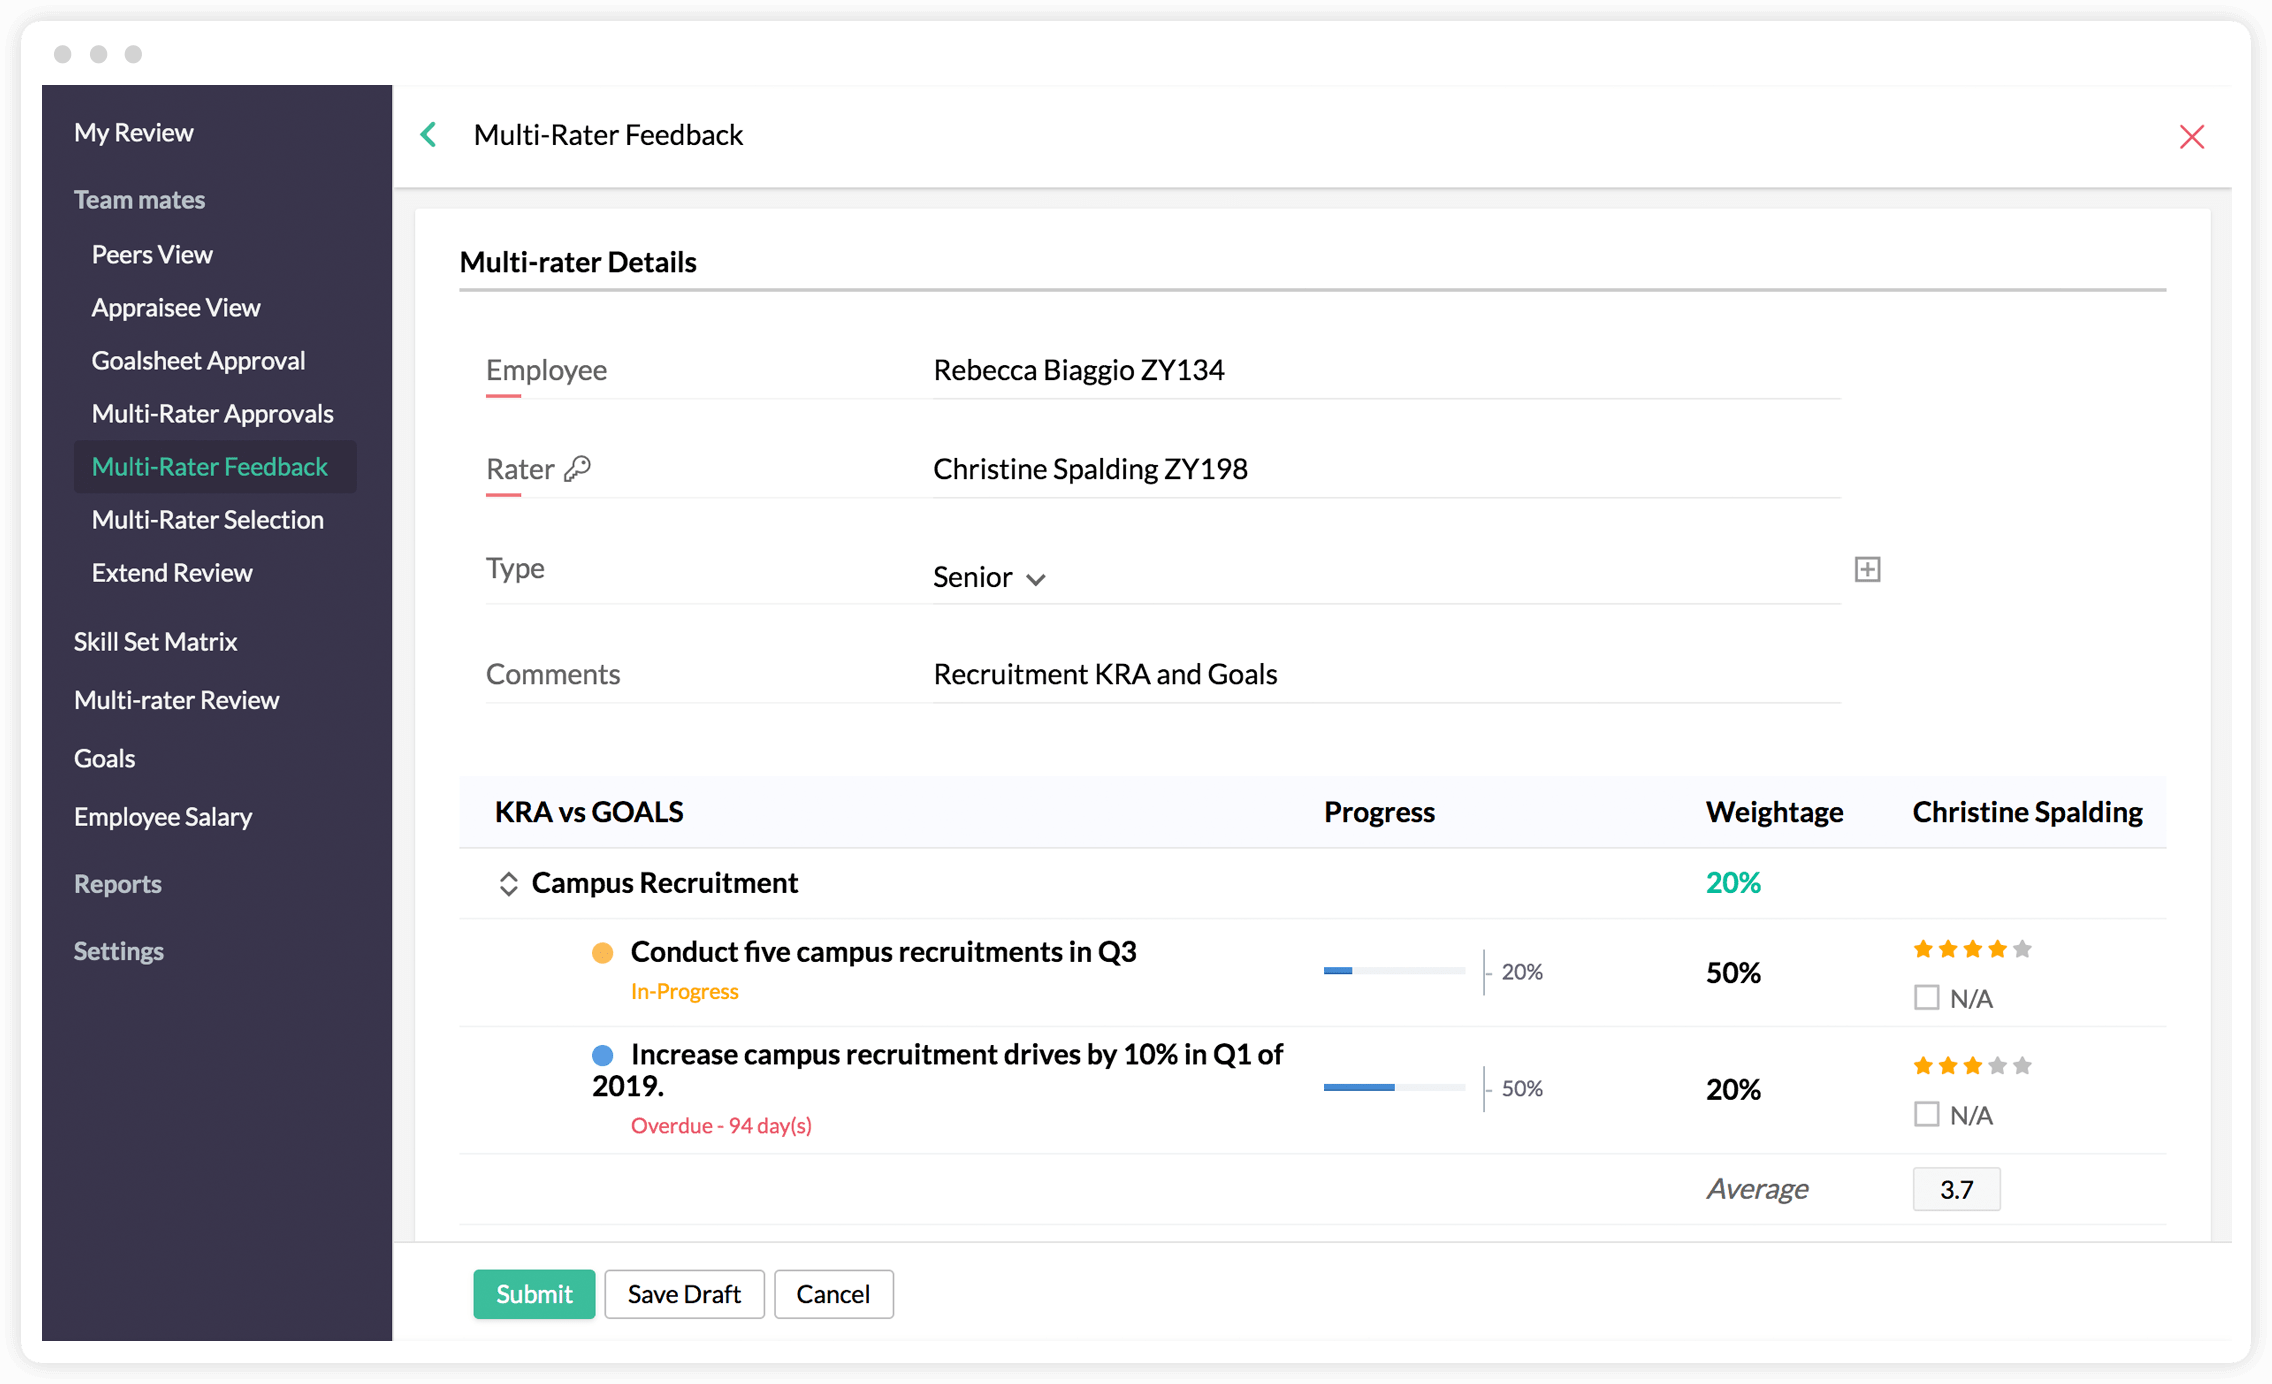Image resolution: width=2272 pixels, height=1384 pixels.
Task: Select Multi-Rater Feedback in sidebar
Action: click(215, 466)
